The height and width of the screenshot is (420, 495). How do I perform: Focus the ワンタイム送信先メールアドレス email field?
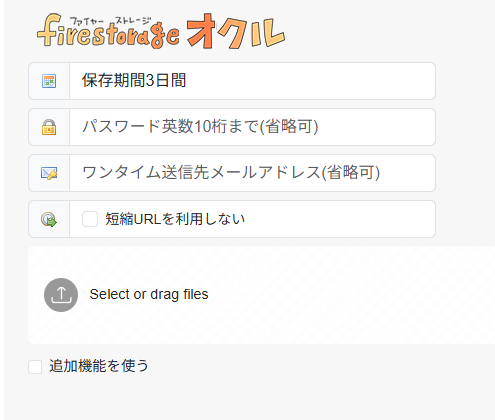point(252,173)
